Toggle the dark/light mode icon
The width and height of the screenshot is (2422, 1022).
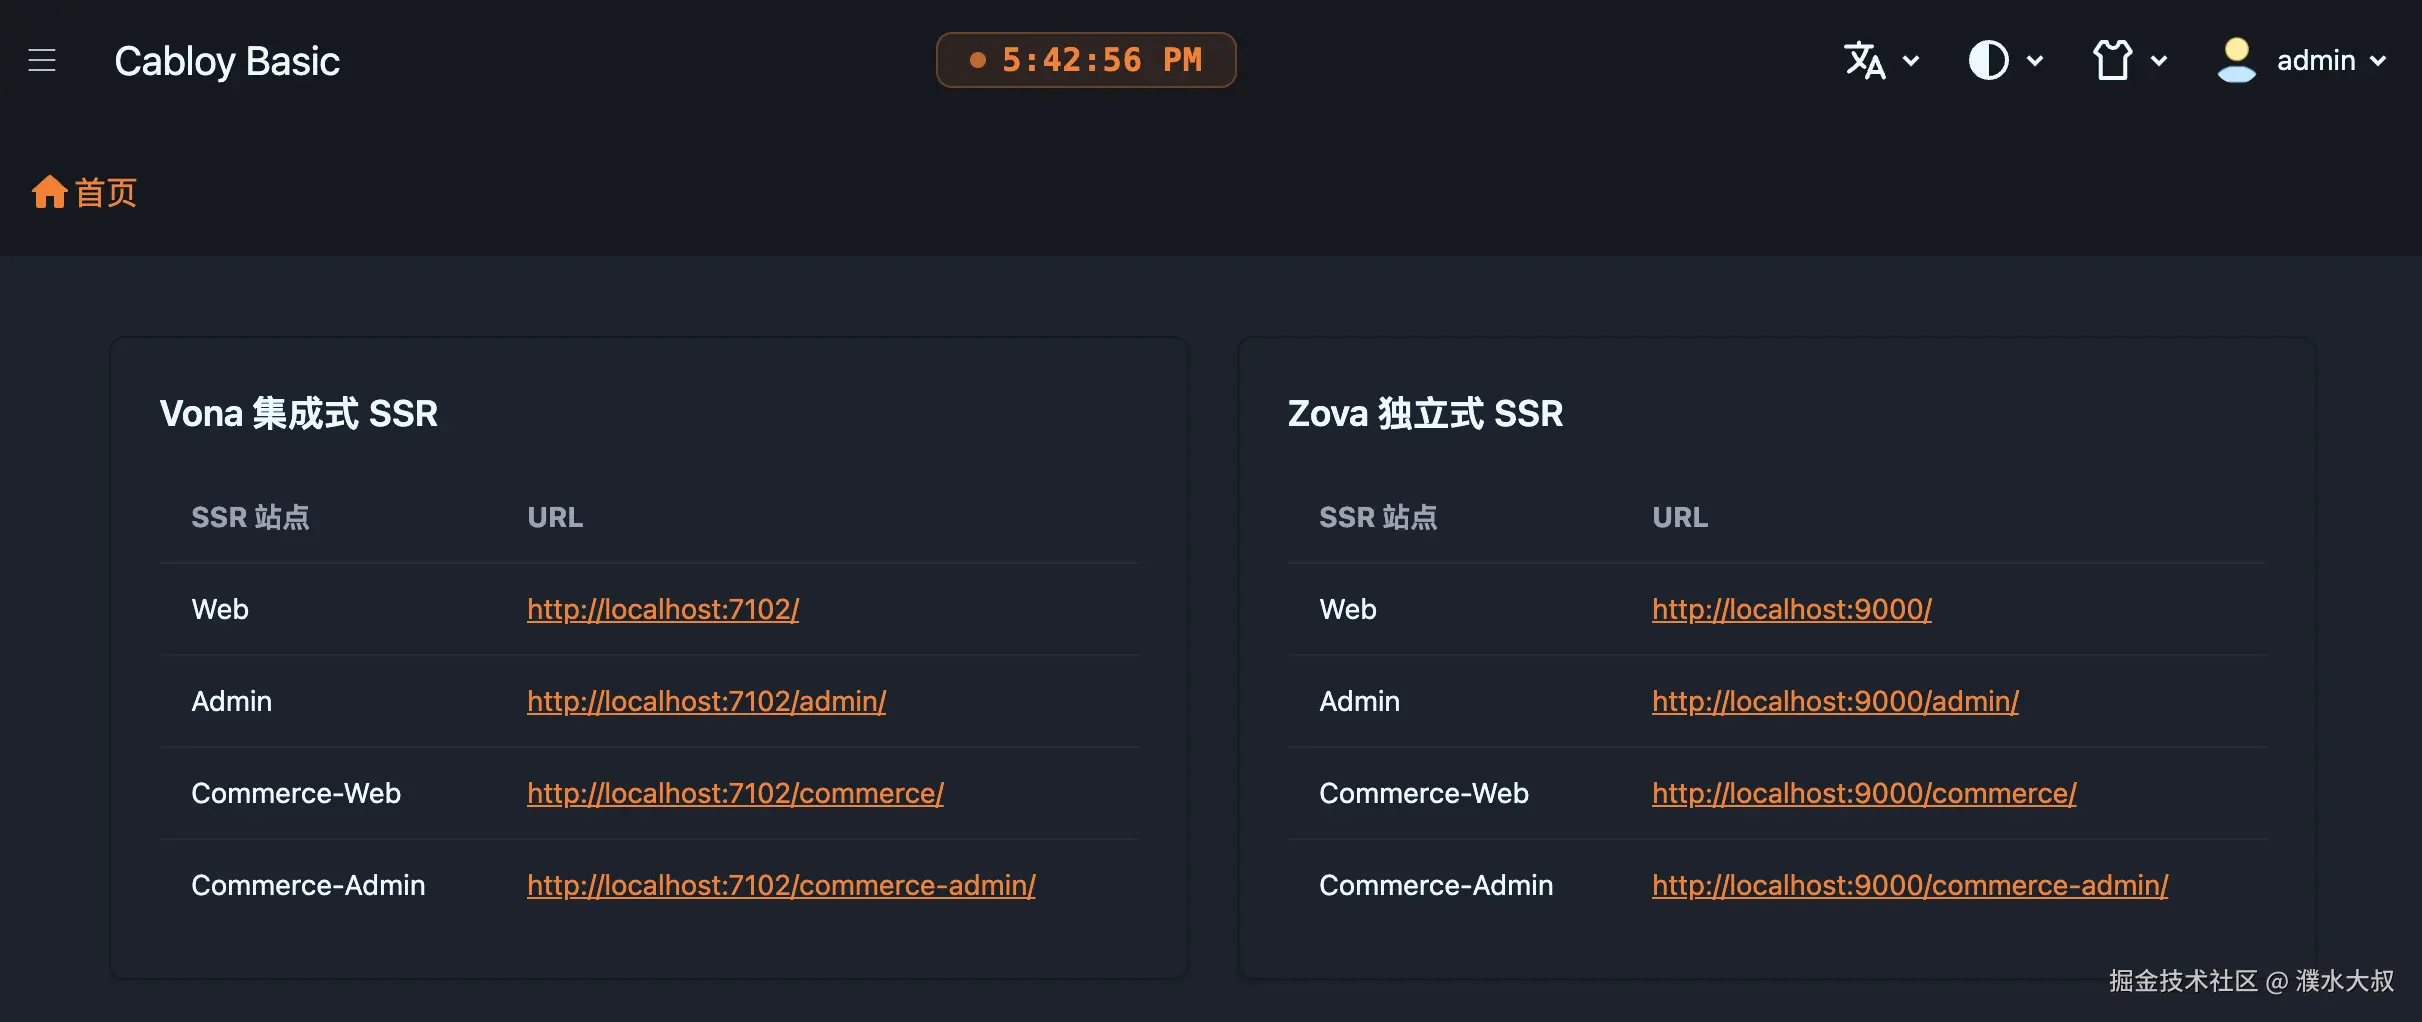point(1988,60)
